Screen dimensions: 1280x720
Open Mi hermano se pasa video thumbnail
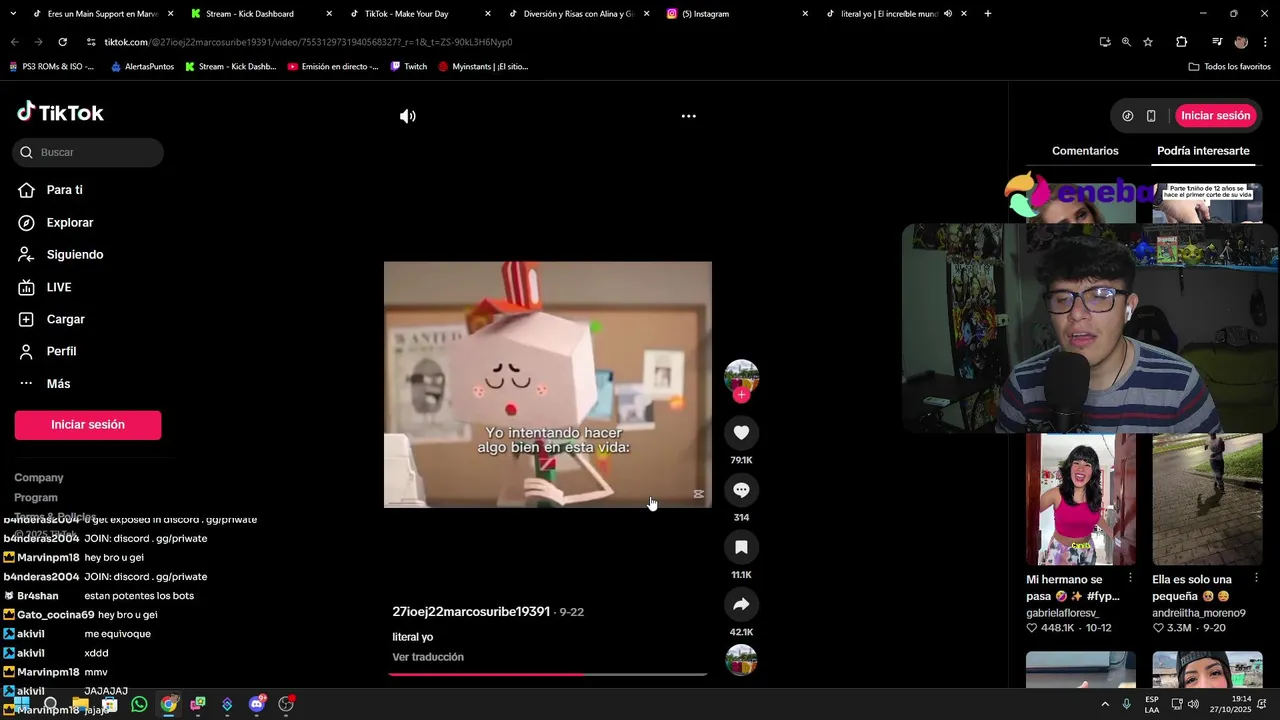1081,499
